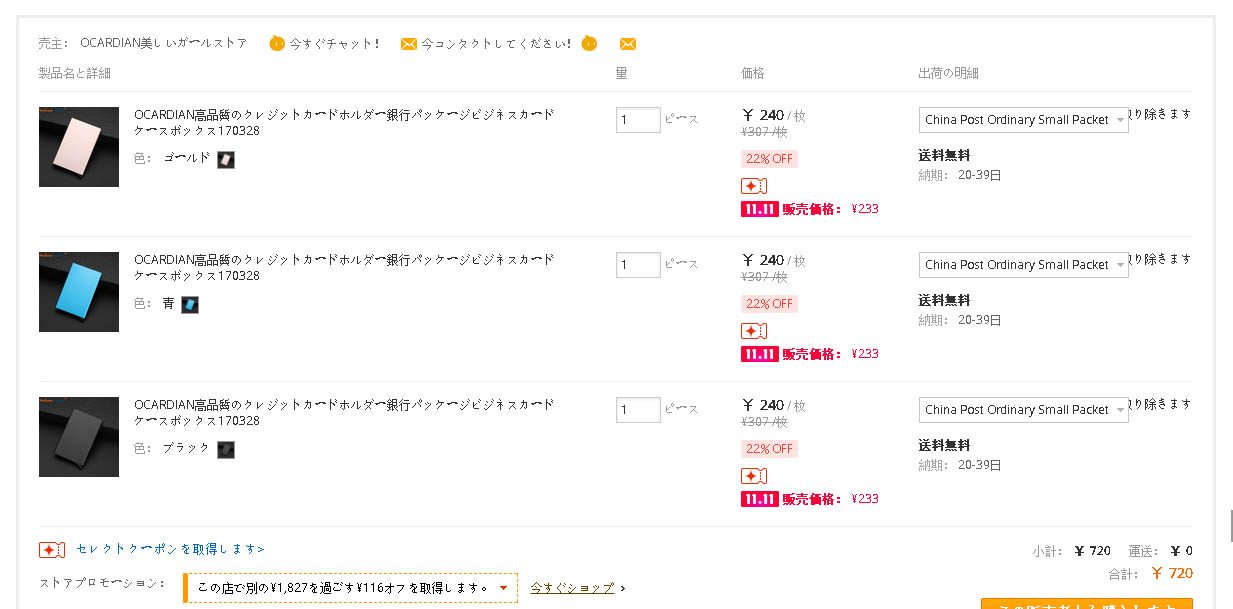This screenshot has width=1233, height=609.
Task: Click the coupon icon under the black item price
Action: tap(754, 476)
